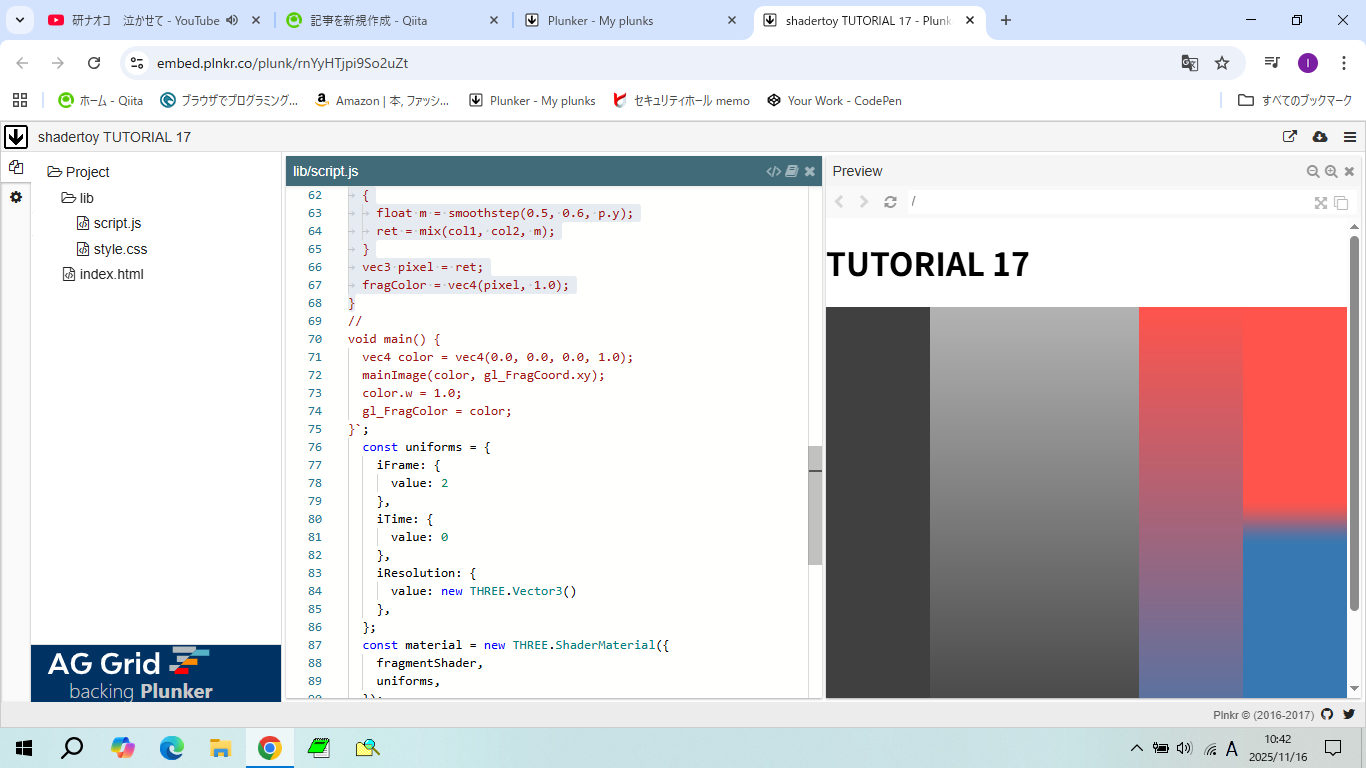The width and height of the screenshot is (1366, 768).
Task: Click the browser address bar
Action: coord(660,63)
